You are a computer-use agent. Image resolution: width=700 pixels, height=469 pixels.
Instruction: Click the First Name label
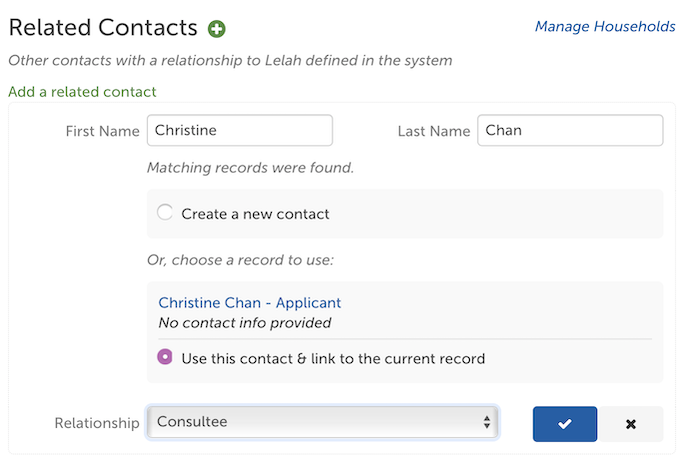pos(102,131)
